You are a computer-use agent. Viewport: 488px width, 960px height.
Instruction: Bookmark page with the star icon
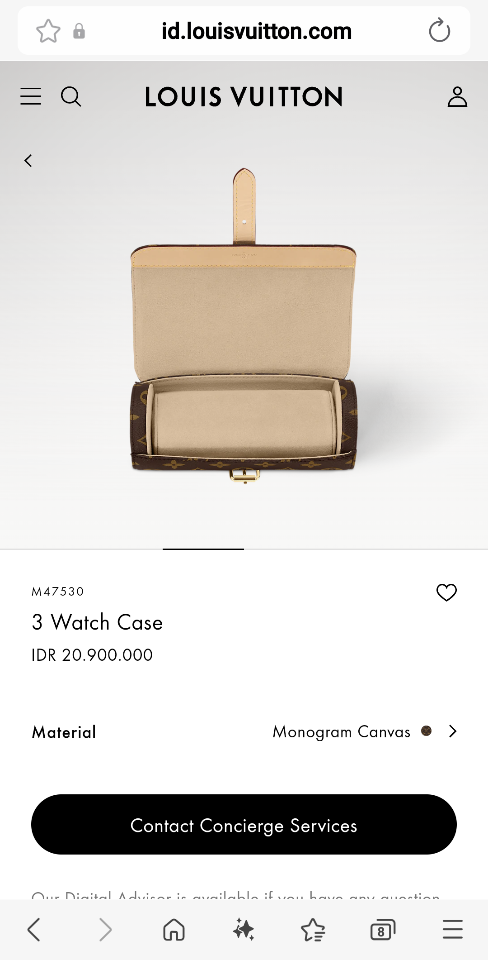(48, 31)
